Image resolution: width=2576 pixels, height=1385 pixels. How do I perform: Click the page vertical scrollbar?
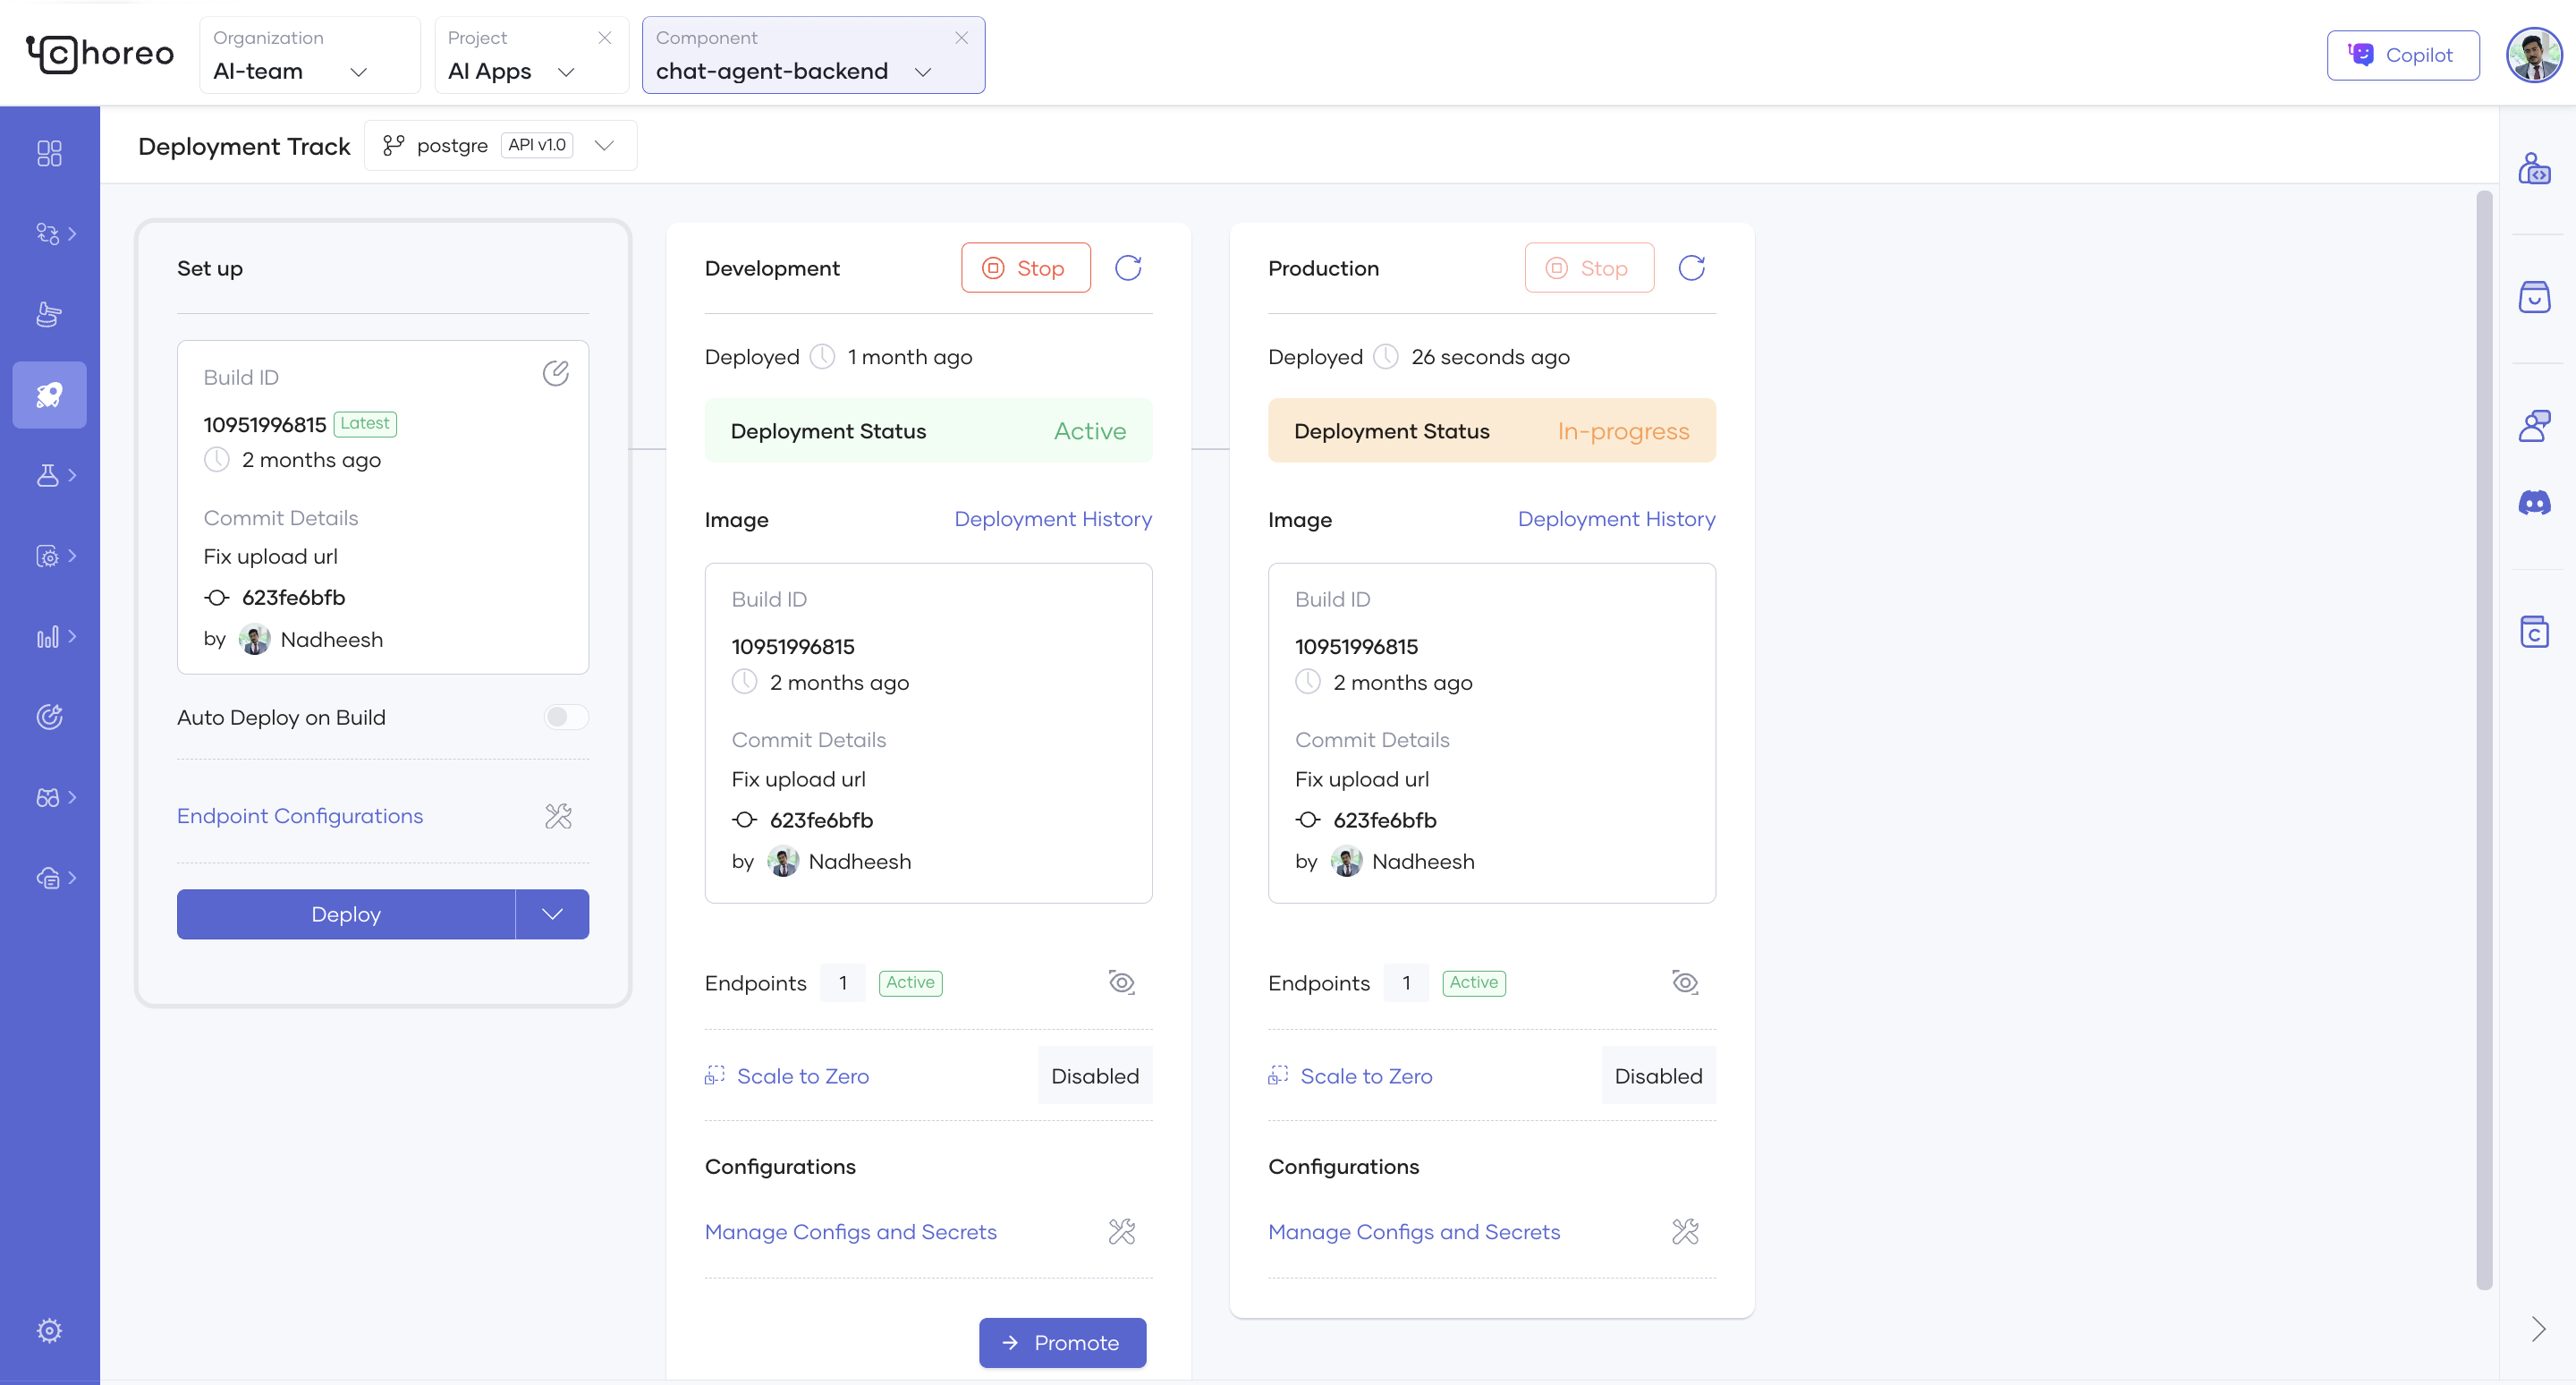(x=2483, y=740)
